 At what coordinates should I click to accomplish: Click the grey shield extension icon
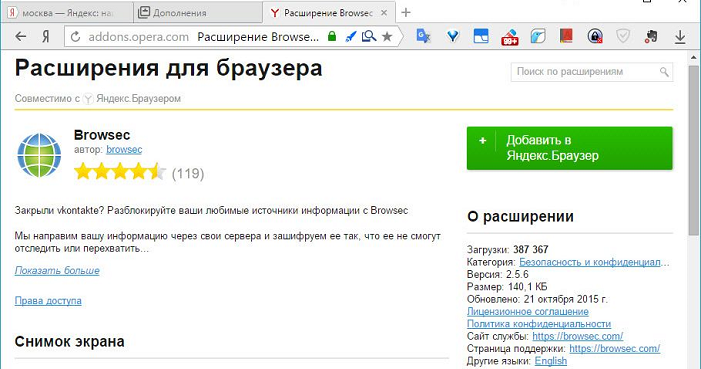click(x=623, y=36)
